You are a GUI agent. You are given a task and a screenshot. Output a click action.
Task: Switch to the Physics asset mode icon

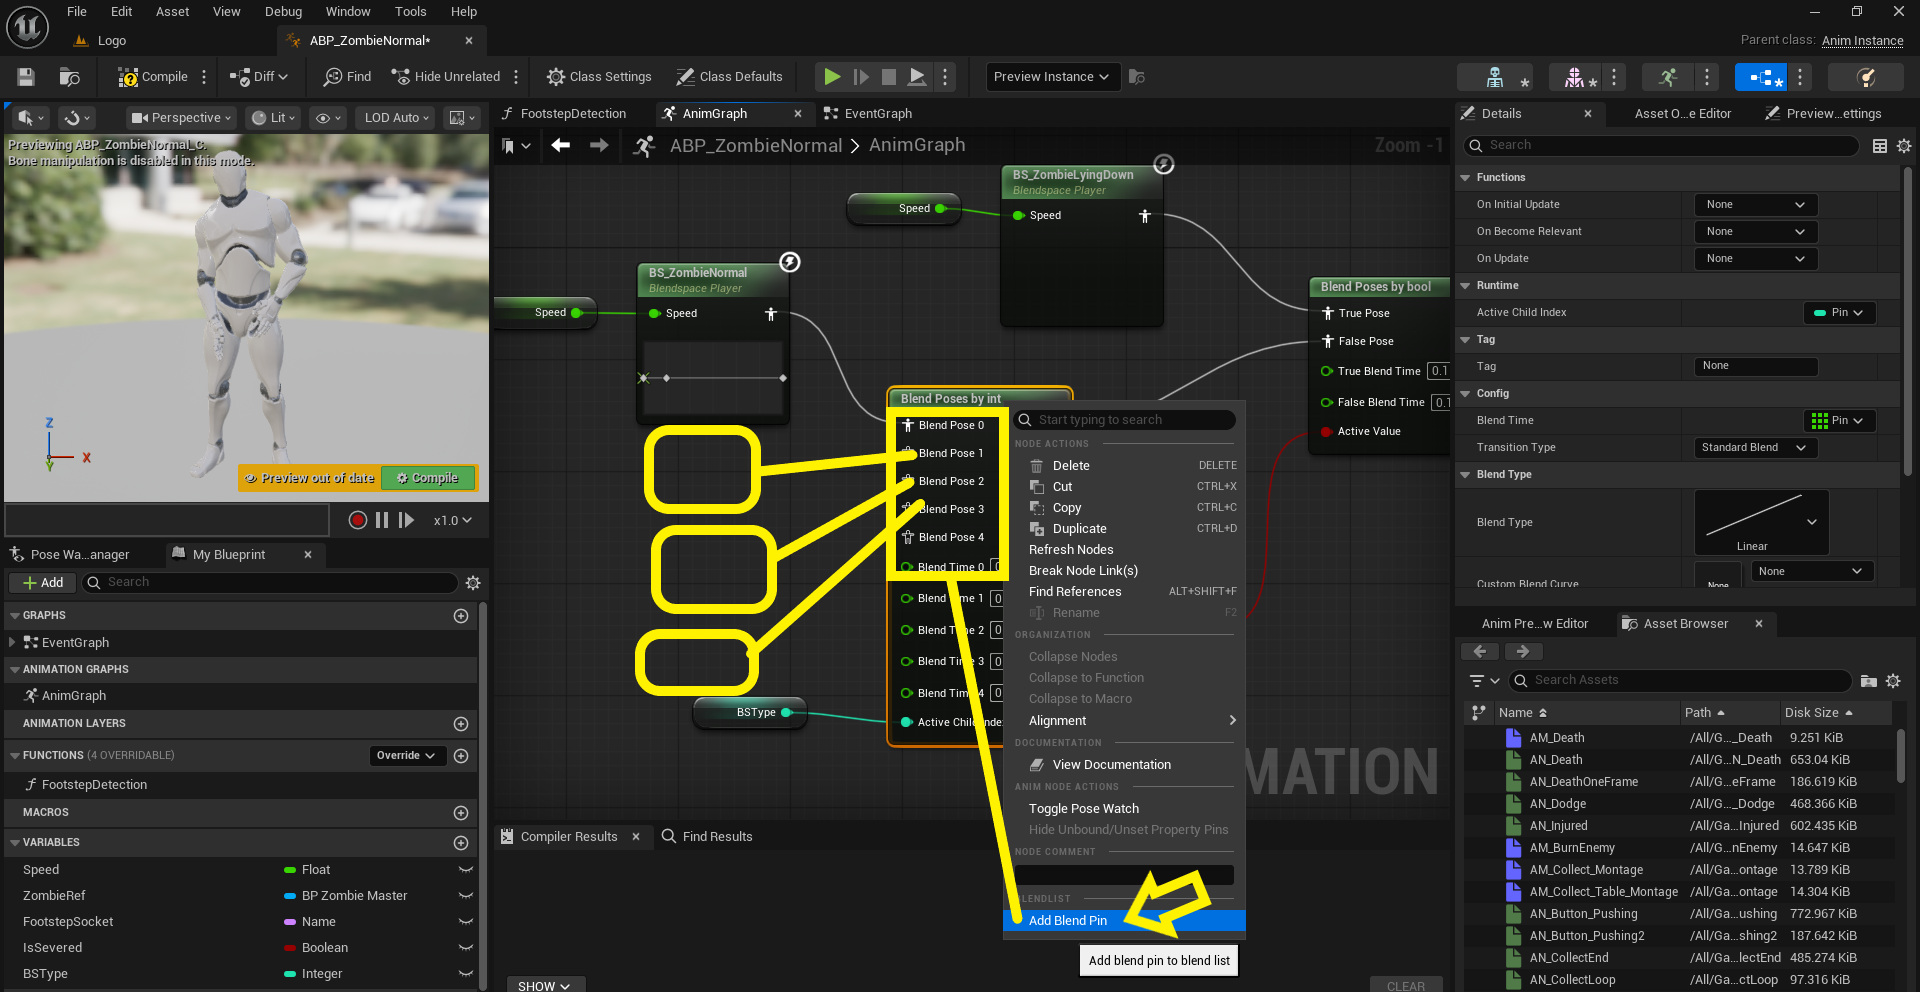coord(1865,77)
